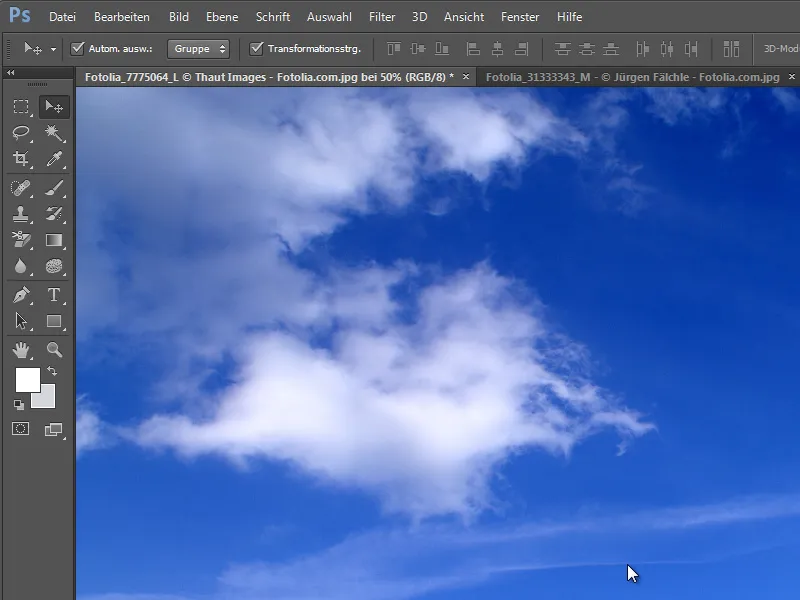The image size is (800, 600).
Task: Align vertical centers button
Action: click(418, 49)
